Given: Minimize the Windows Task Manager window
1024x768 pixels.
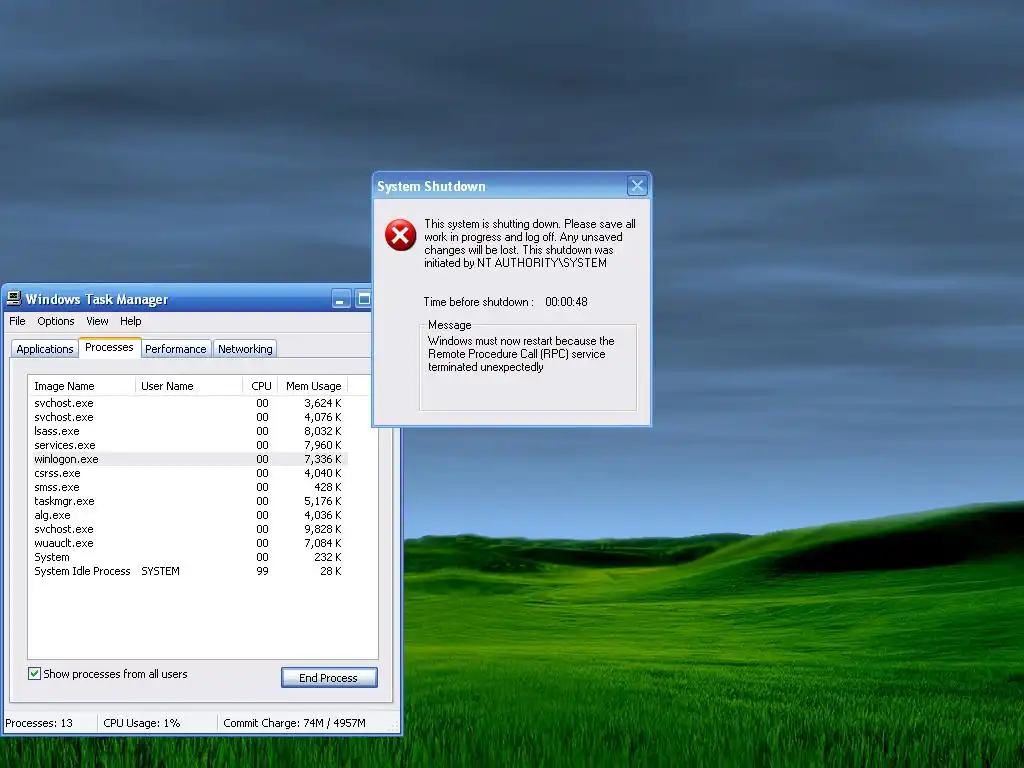Looking at the screenshot, I should coord(341,300).
